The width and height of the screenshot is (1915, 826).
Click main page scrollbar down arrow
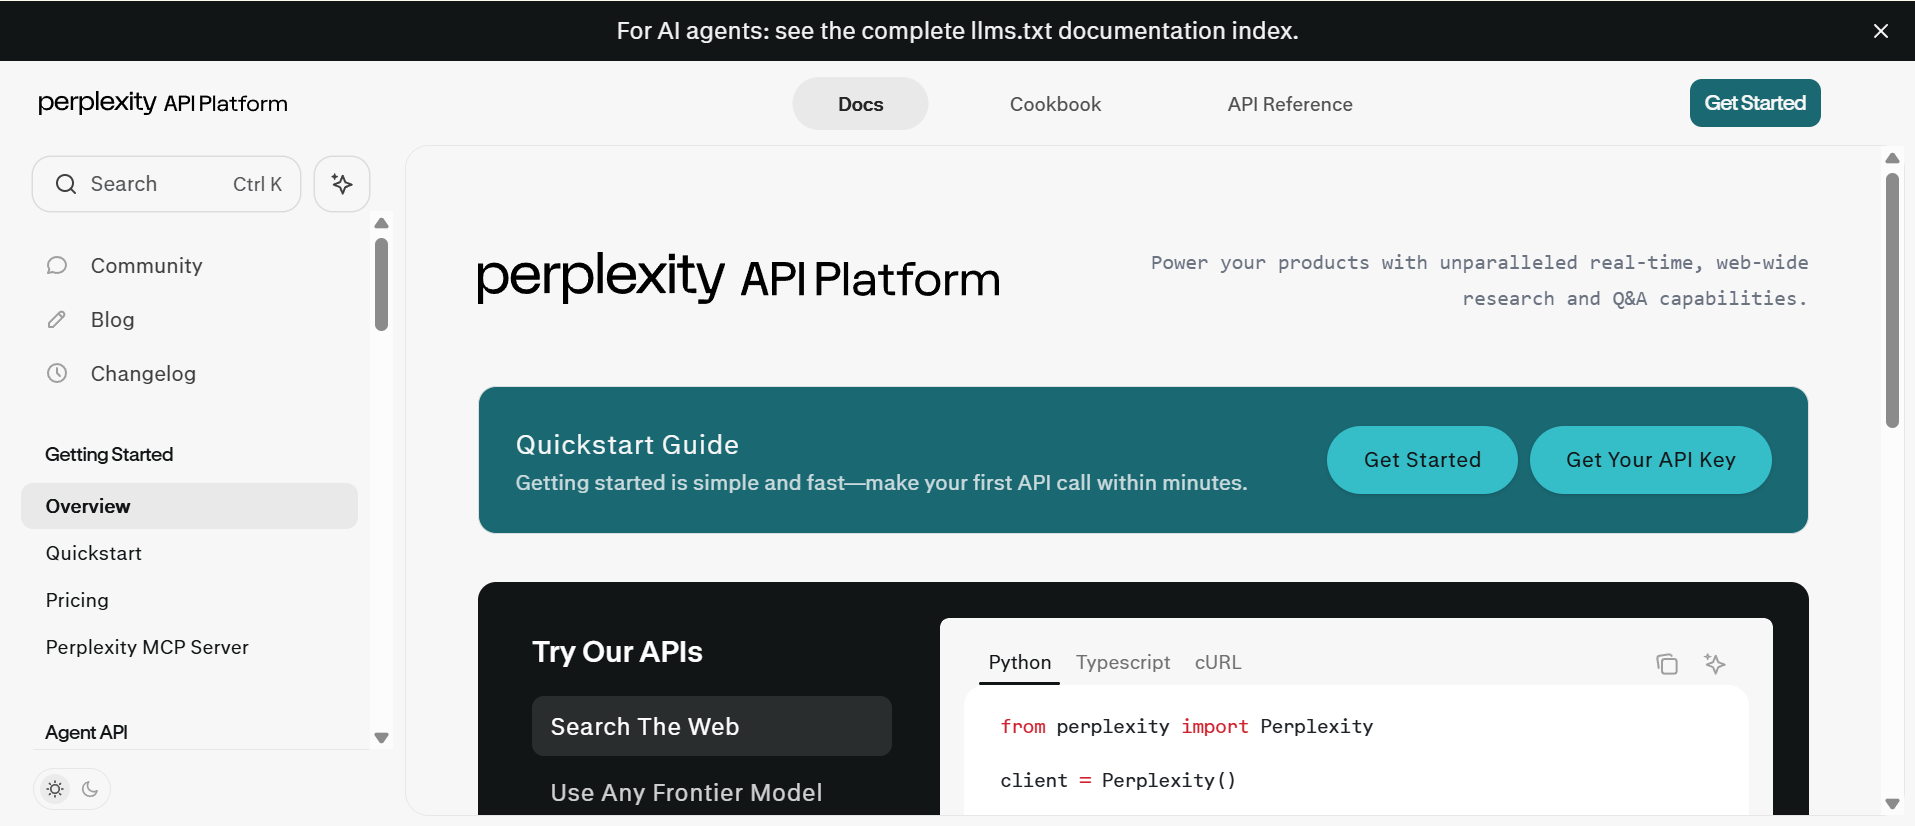coord(1892,804)
